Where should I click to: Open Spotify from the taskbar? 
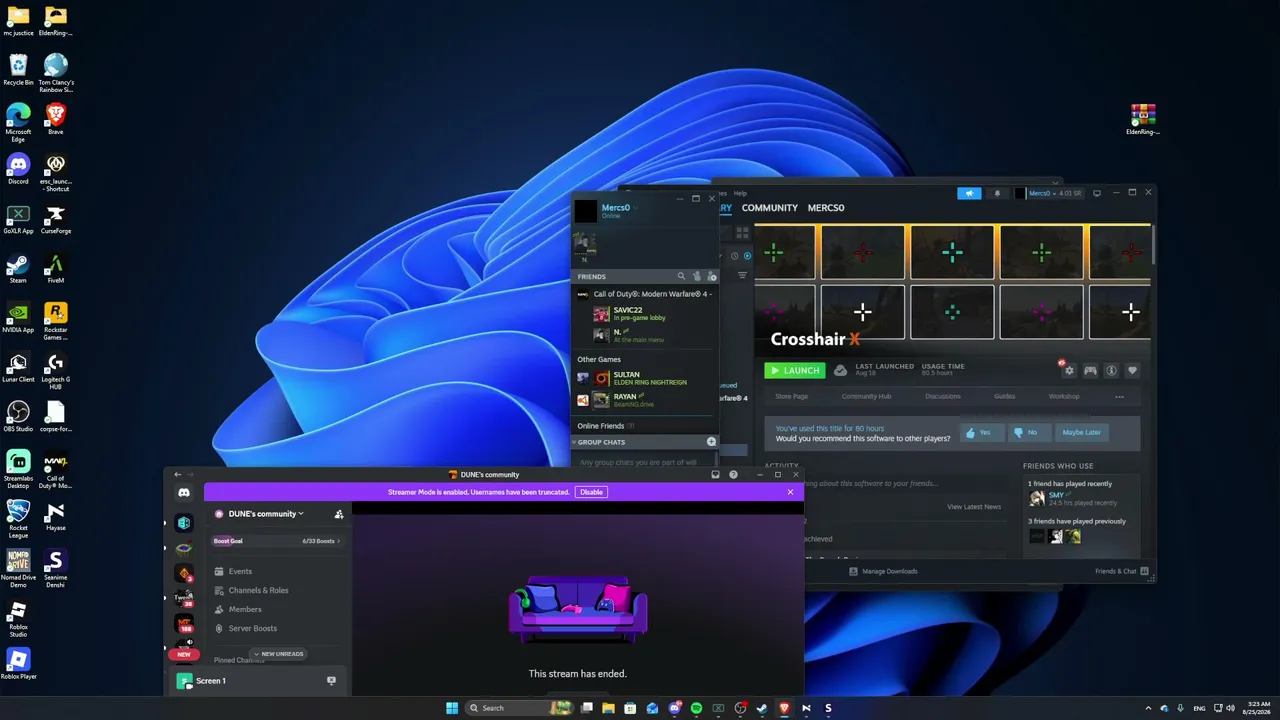pos(696,708)
